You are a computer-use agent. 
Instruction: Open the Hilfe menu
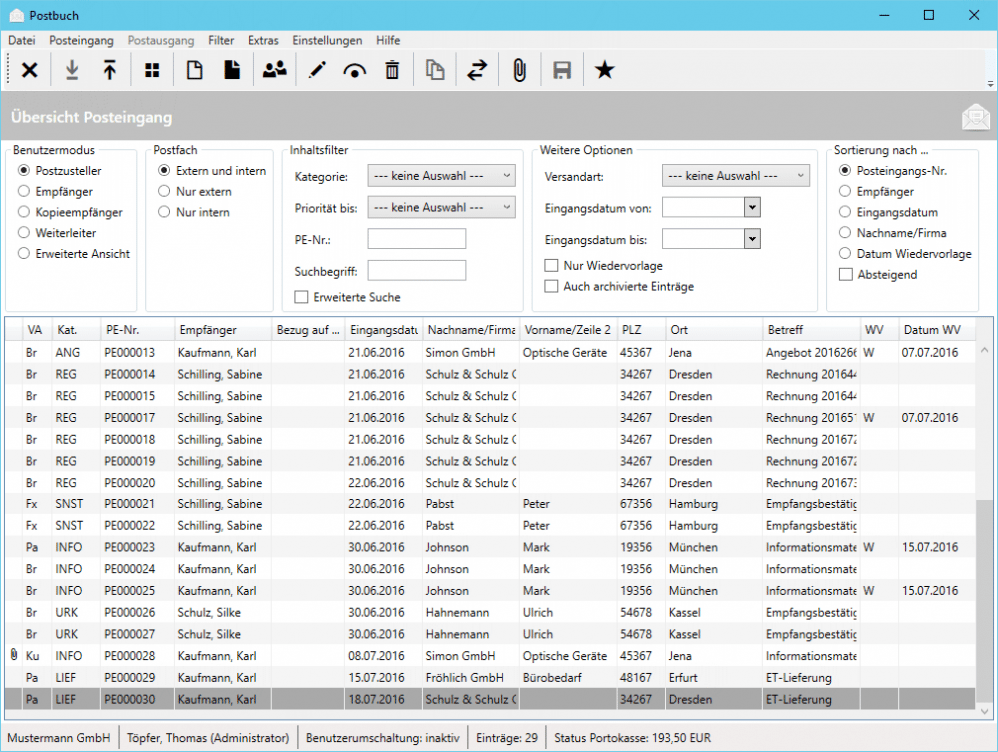click(x=388, y=40)
